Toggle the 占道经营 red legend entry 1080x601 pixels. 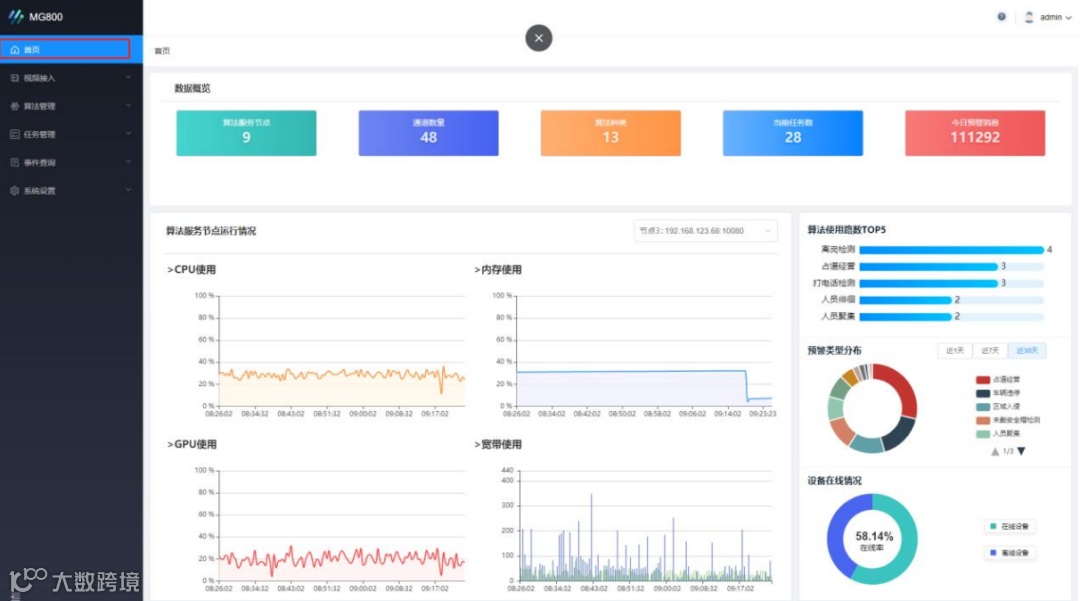(x=998, y=379)
